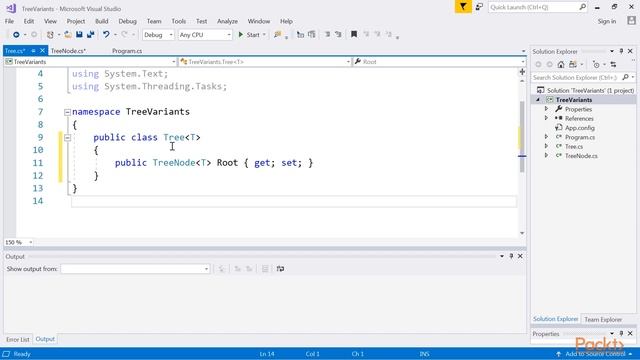Expand the References node in Solution Explorer
640x360 pixels.
[x=547, y=118]
